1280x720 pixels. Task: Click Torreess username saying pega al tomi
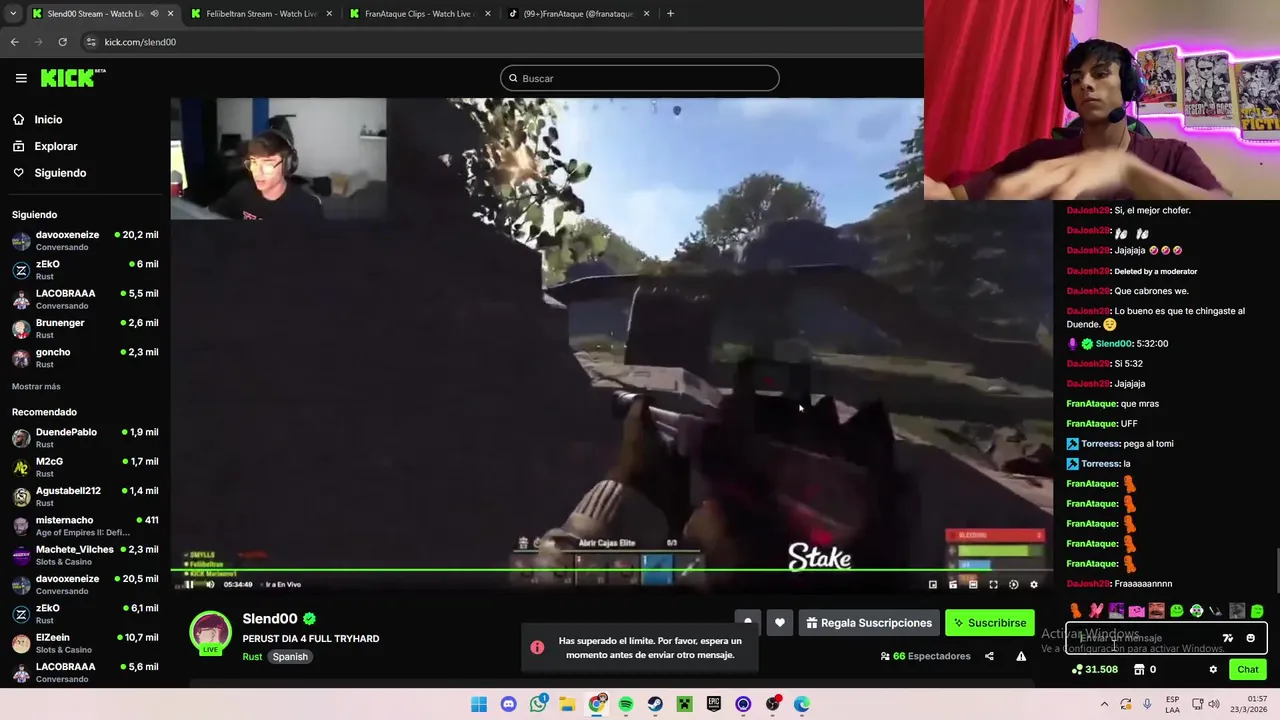tap(1100, 444)
